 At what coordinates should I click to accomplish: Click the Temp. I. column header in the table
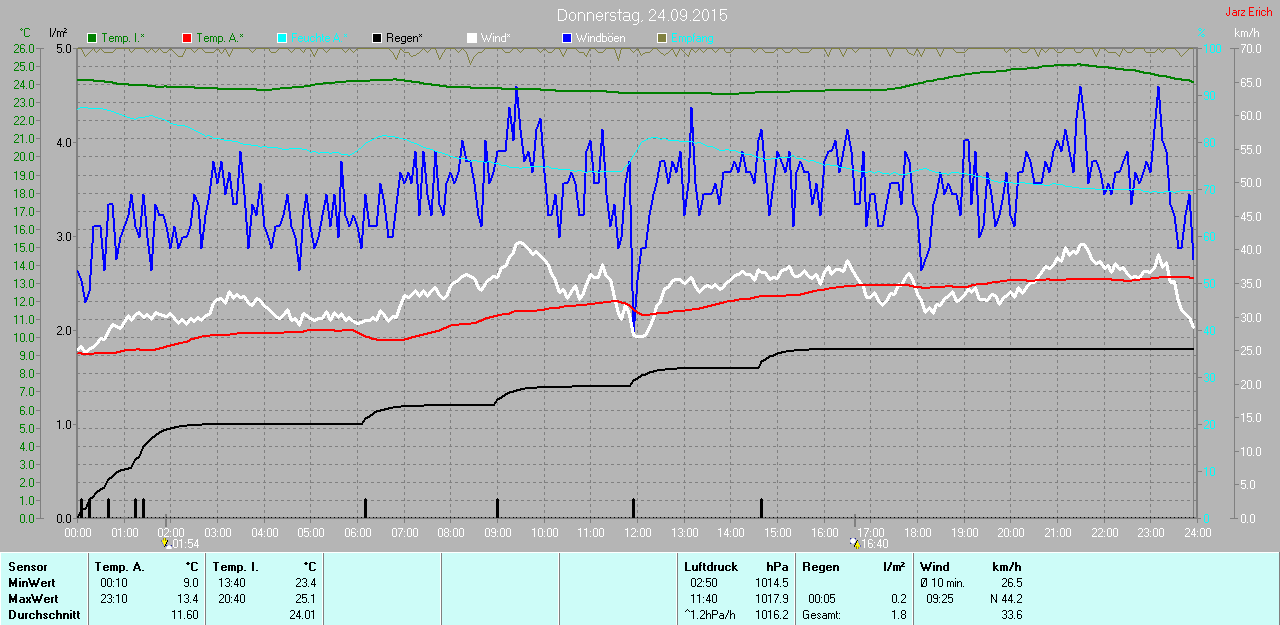(236, 567)
